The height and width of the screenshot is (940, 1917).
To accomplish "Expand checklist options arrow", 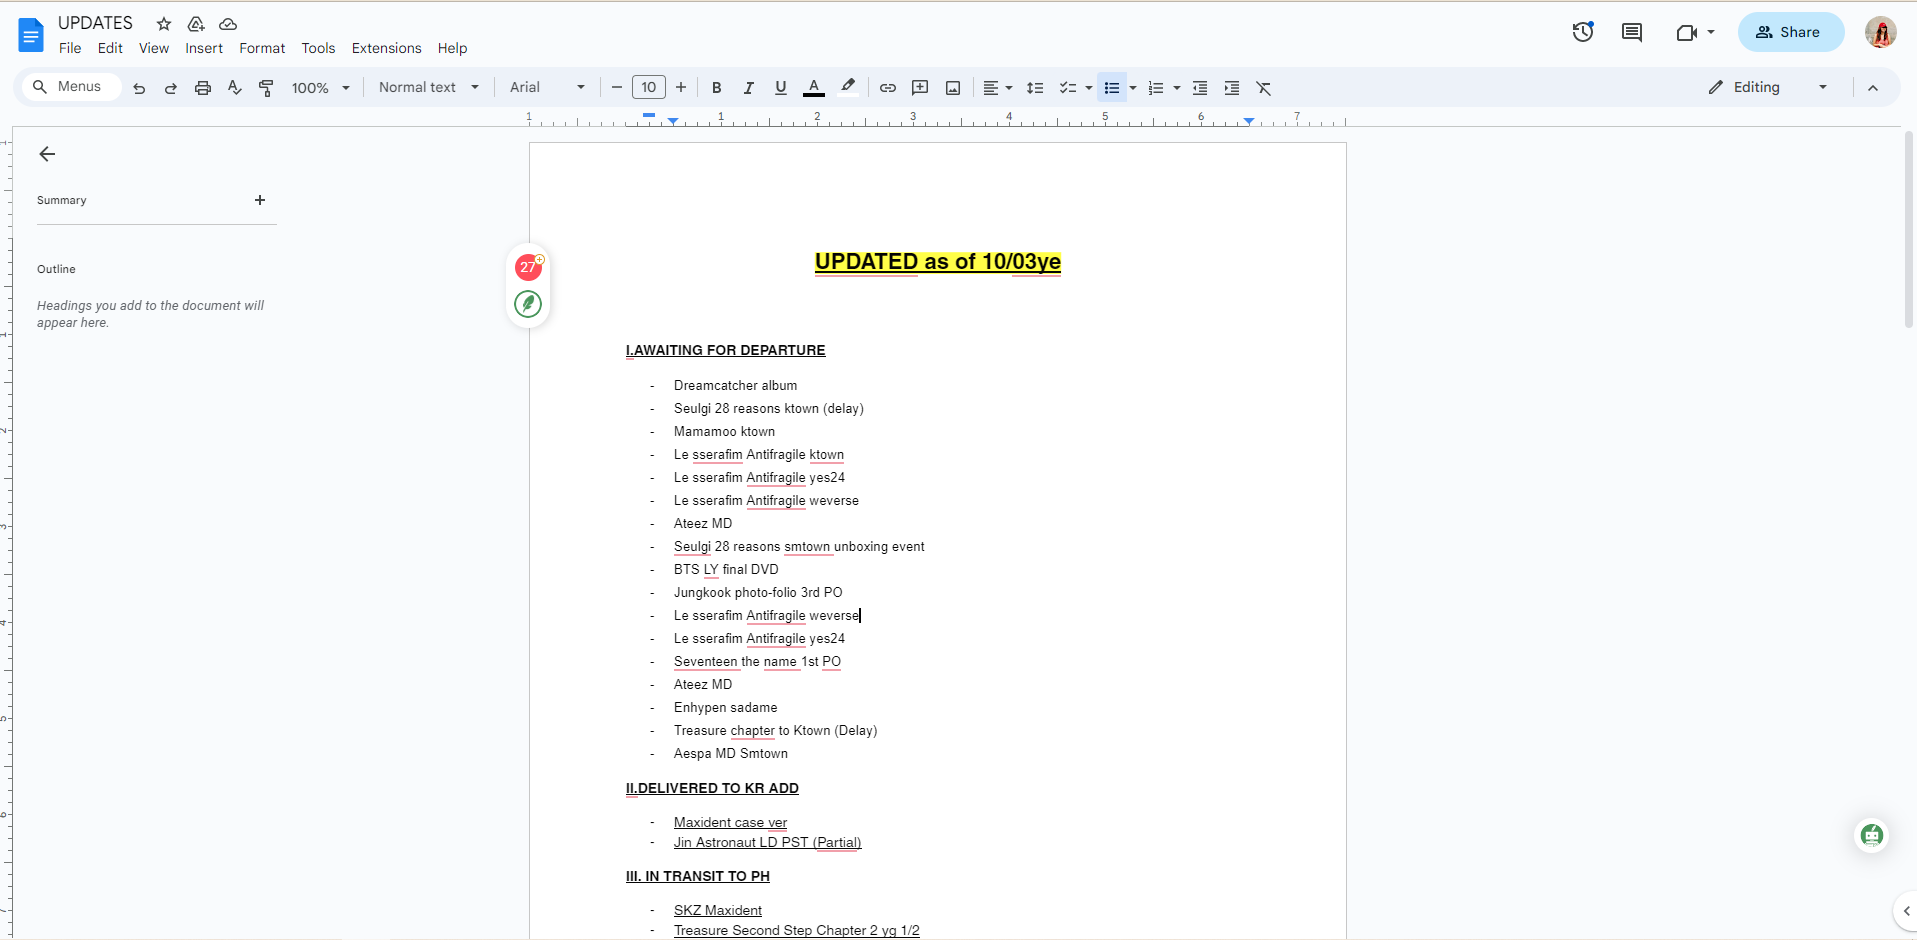I will [x=1089, y=88].
